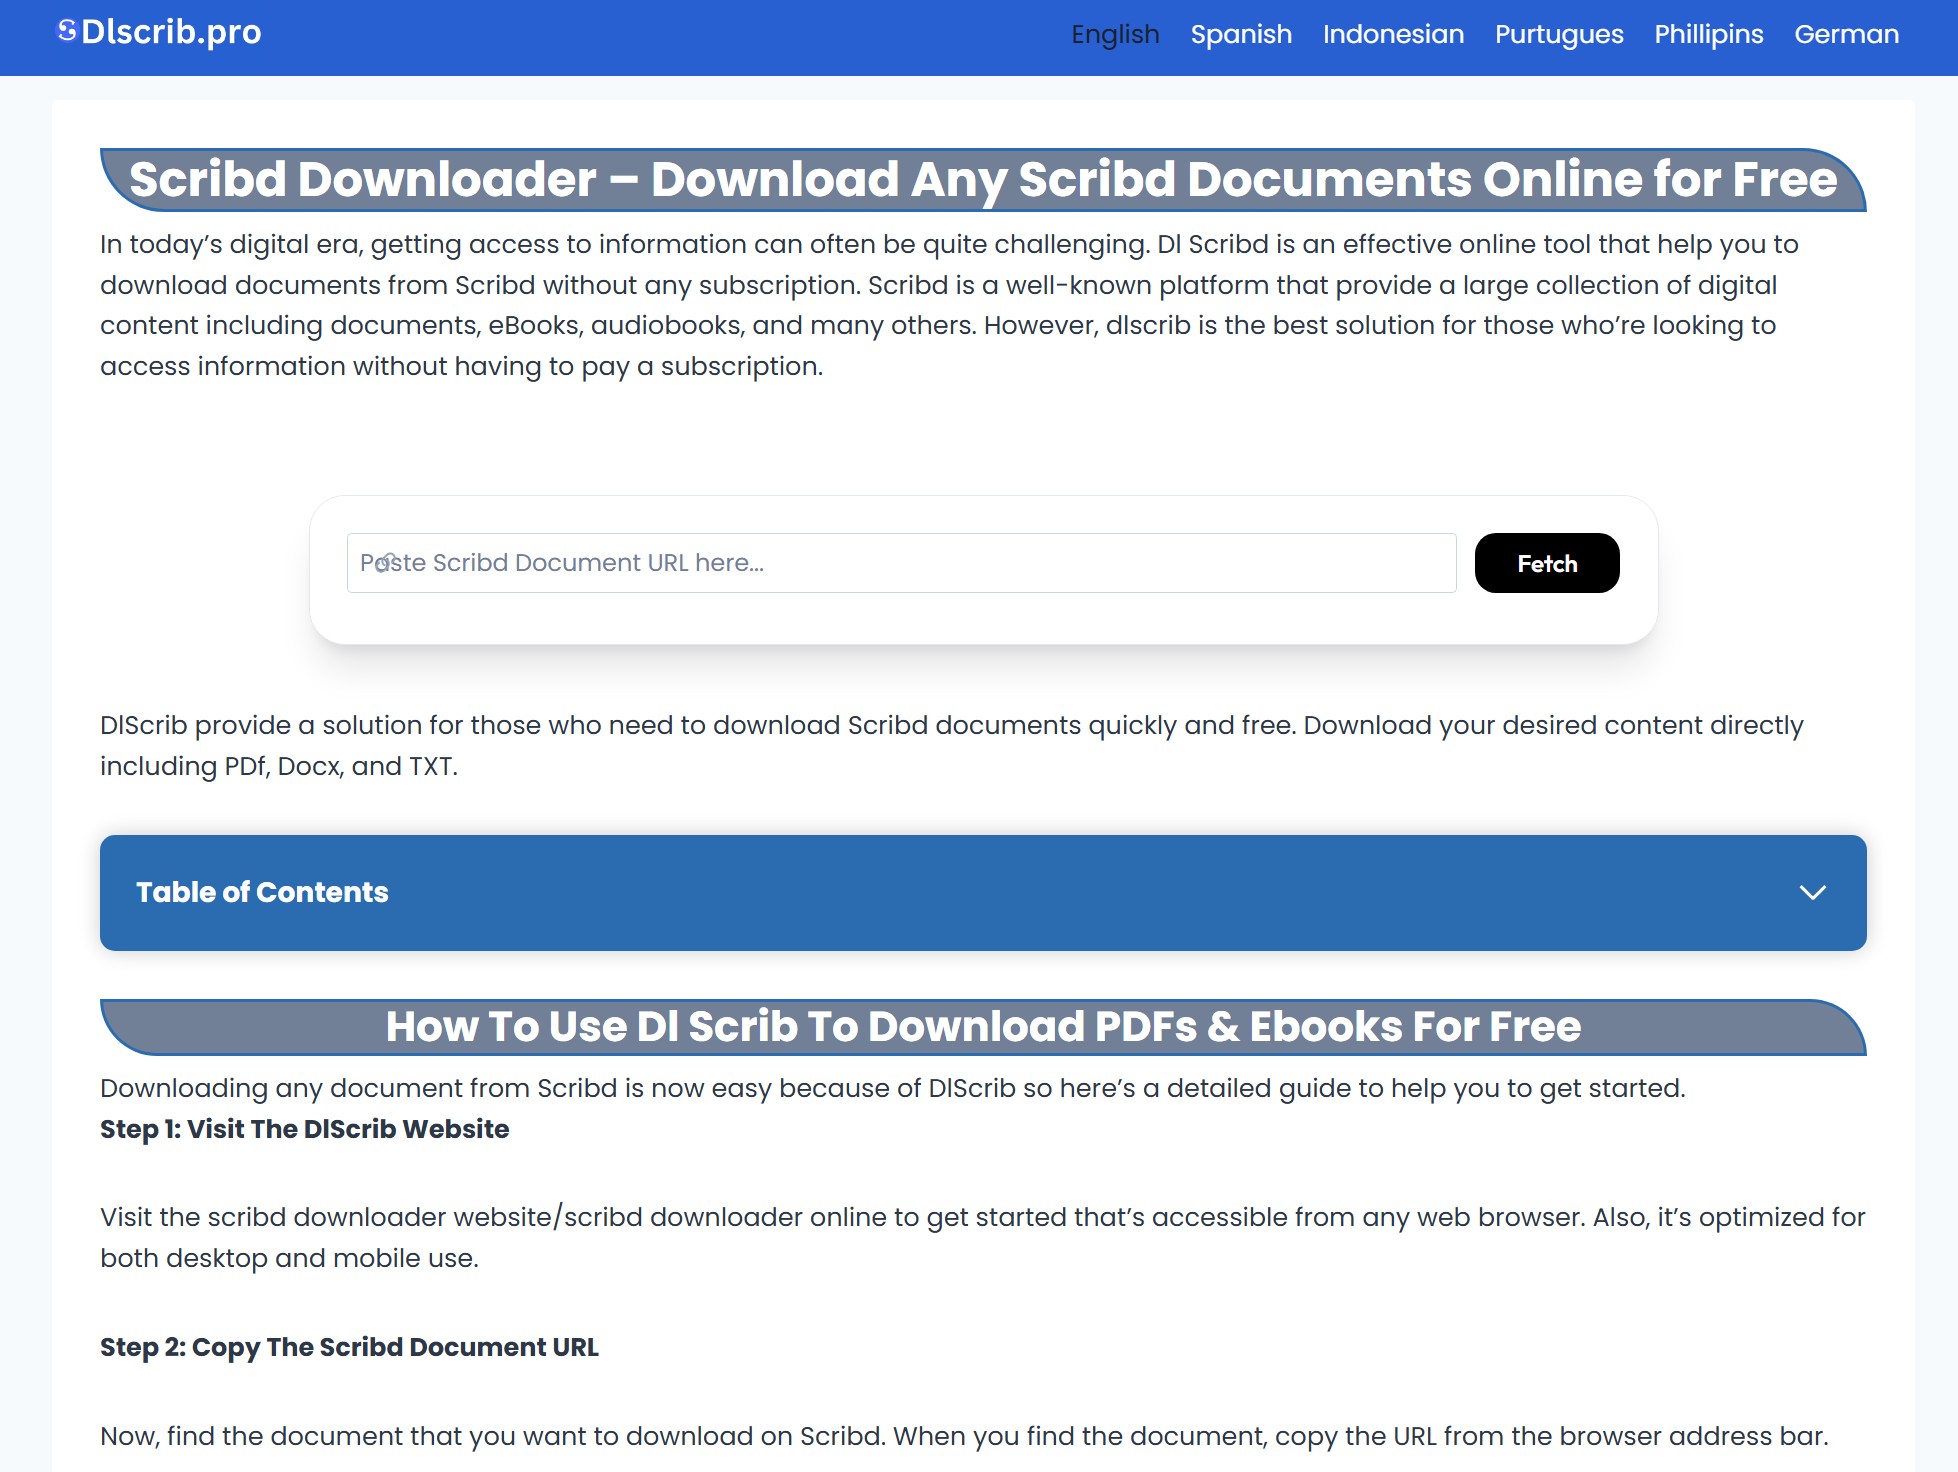
Task: Click the S glyph next to Dlscrib.pro
Action: 67,30
